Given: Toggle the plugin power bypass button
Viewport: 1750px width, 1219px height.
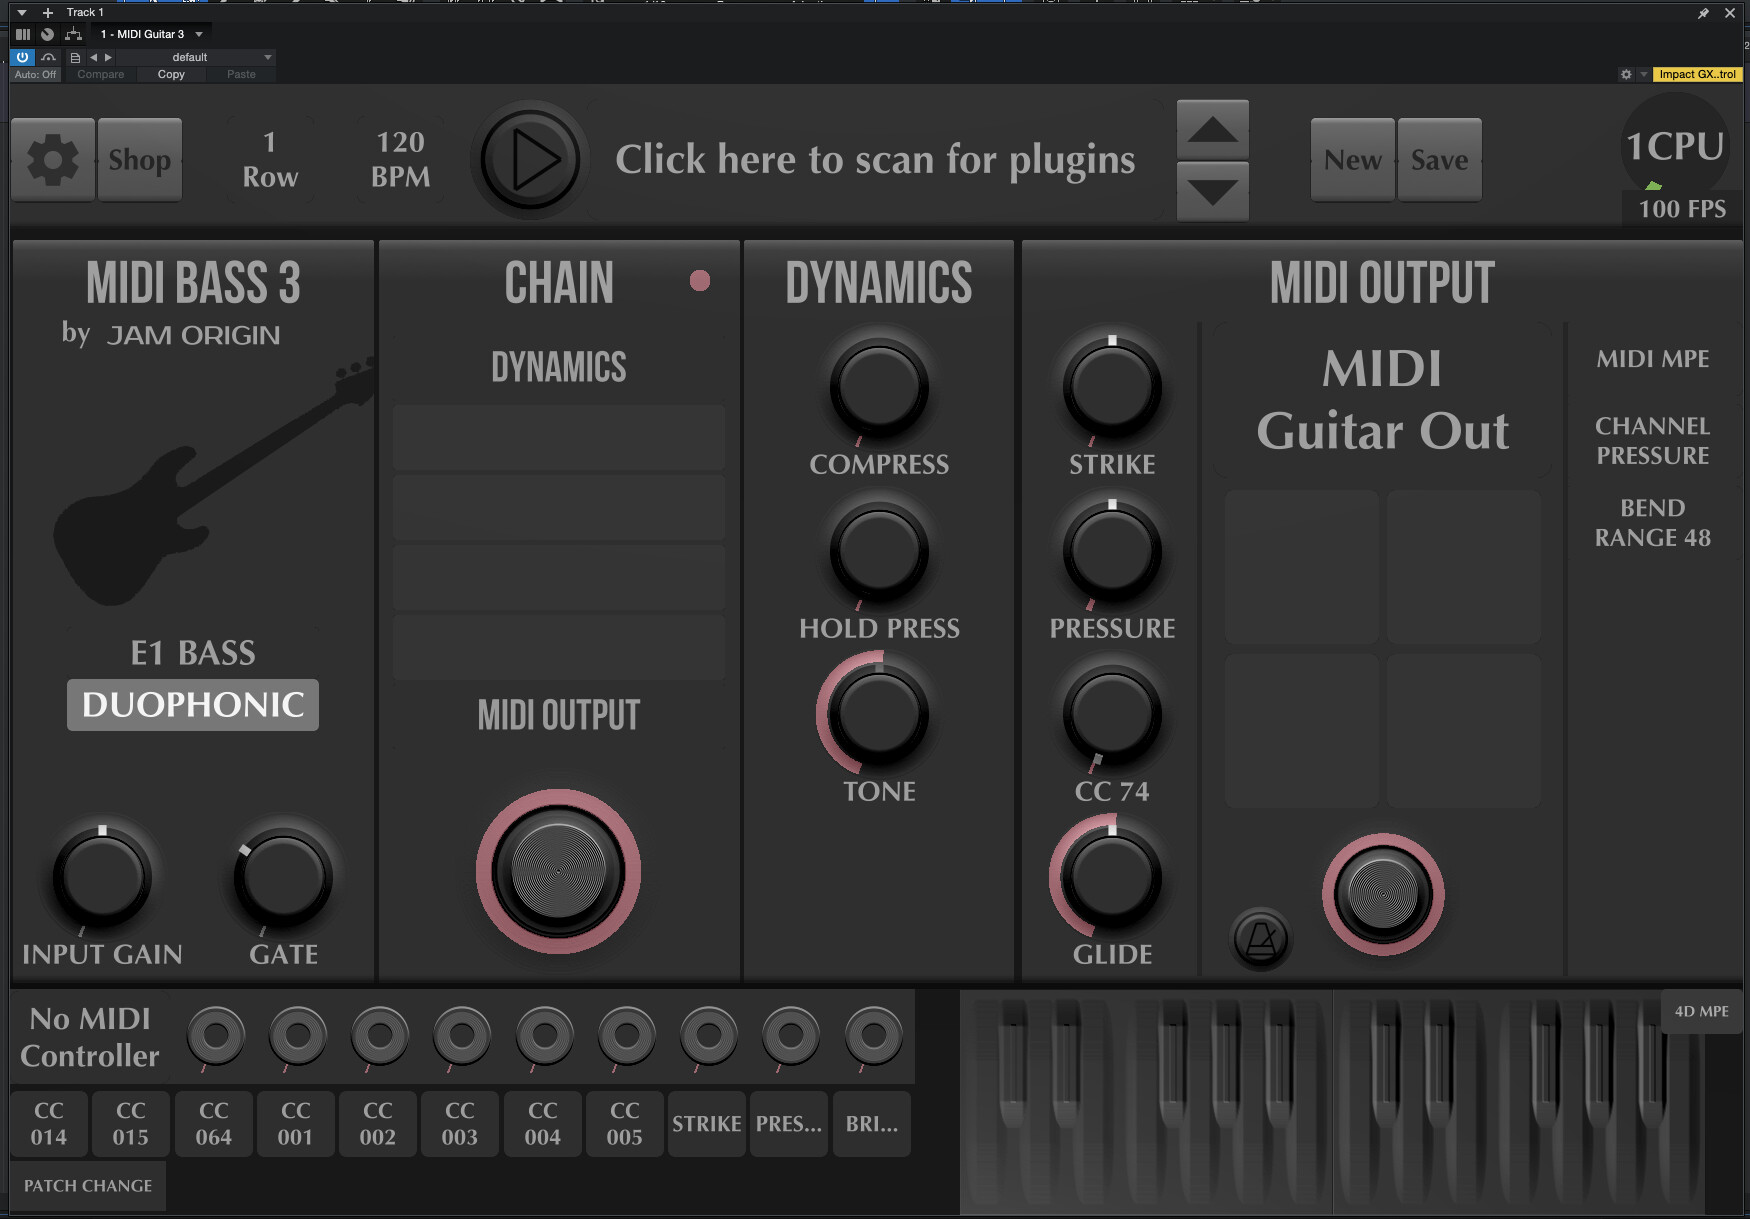Looking at the screenshot, I should 22,57.
